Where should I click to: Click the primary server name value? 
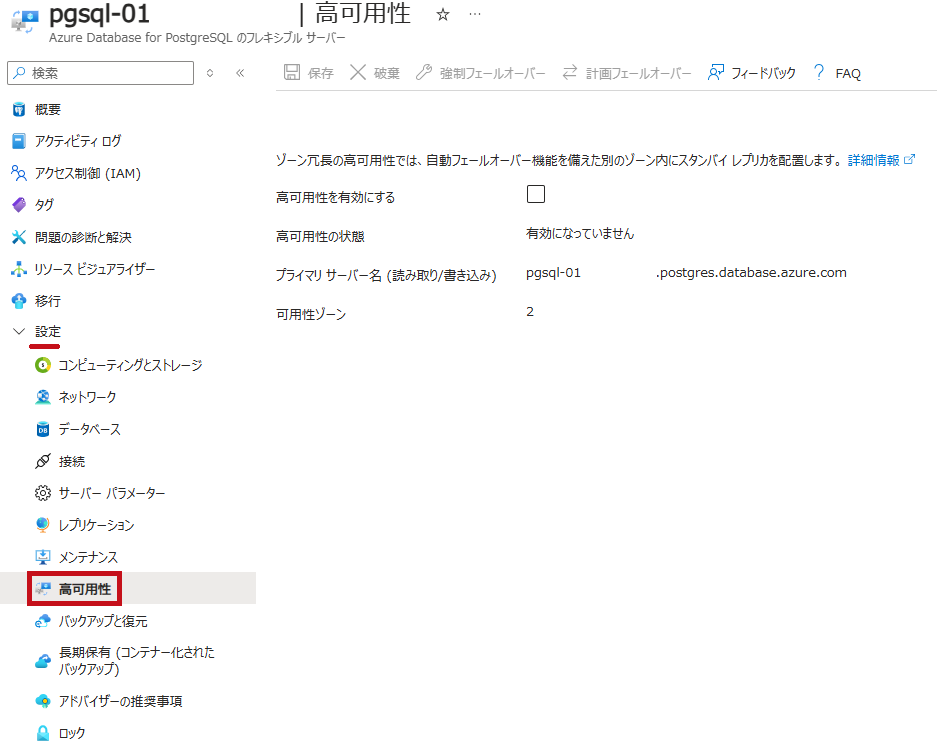(x=686, y=273)
